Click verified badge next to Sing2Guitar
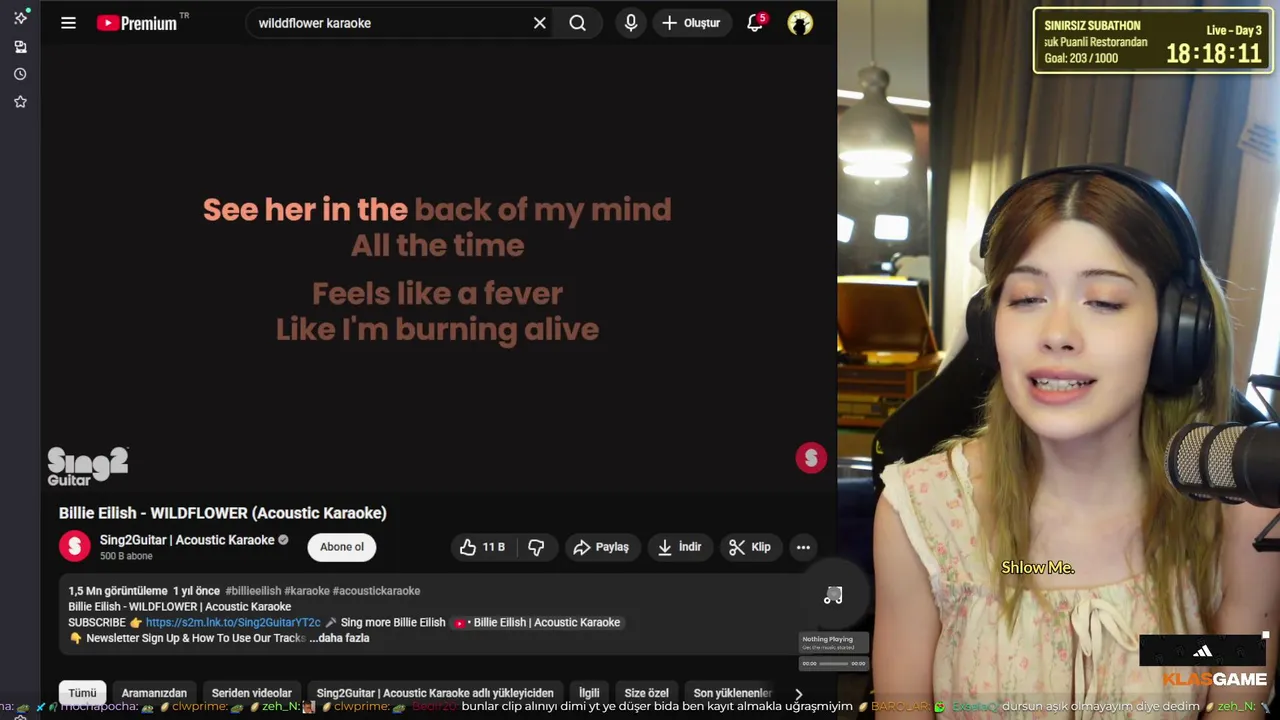Screen dimensions: 1280x720 point(283,540)
